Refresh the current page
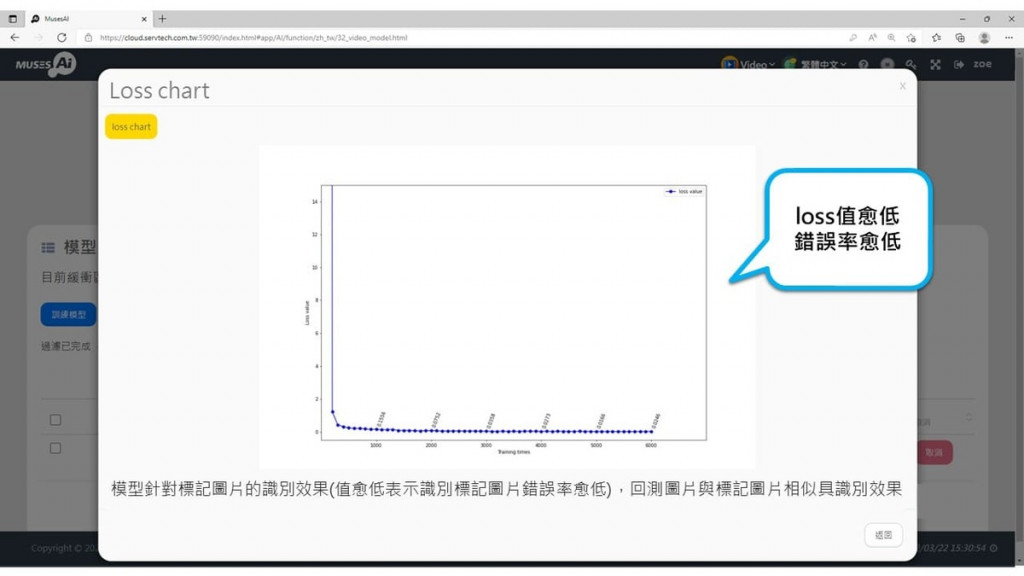 pyautogui.click(x=62, y=38)
